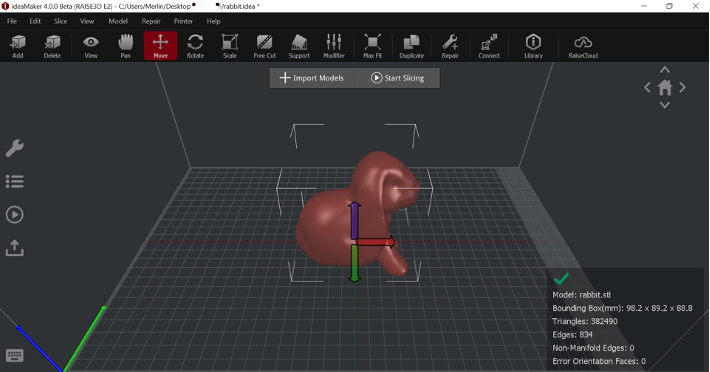Select the View tool
This screenshot has height=372, width=710.
[x=91, y=46]
